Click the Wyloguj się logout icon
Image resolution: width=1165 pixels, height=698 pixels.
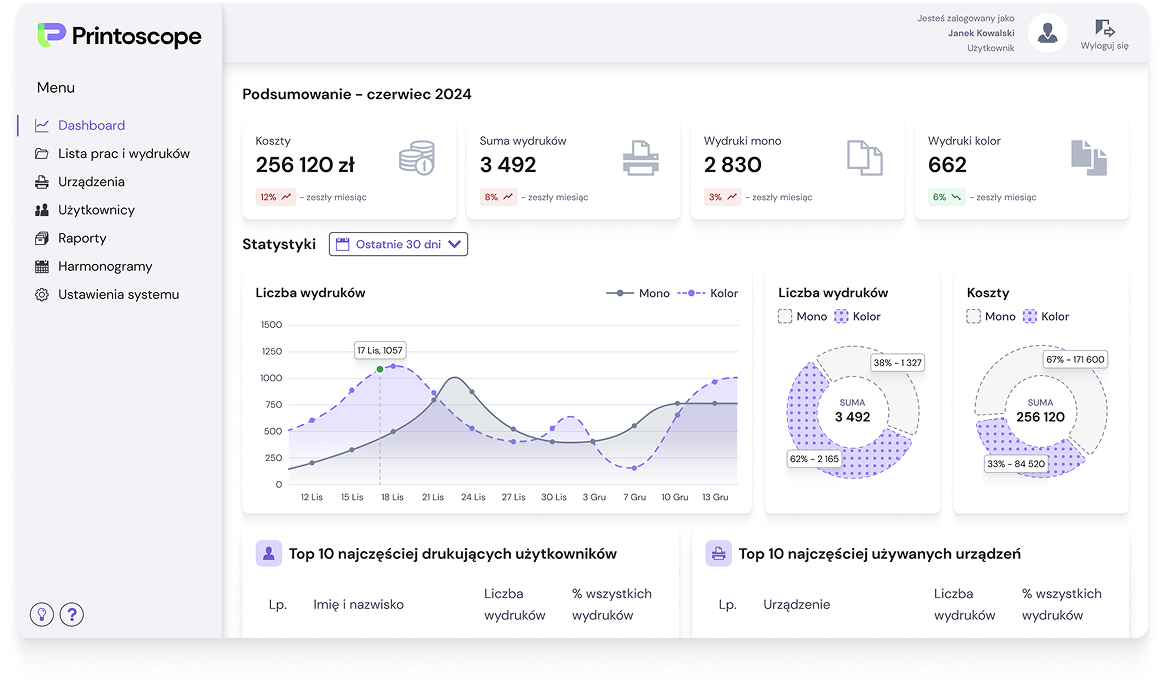[1104, 28]
